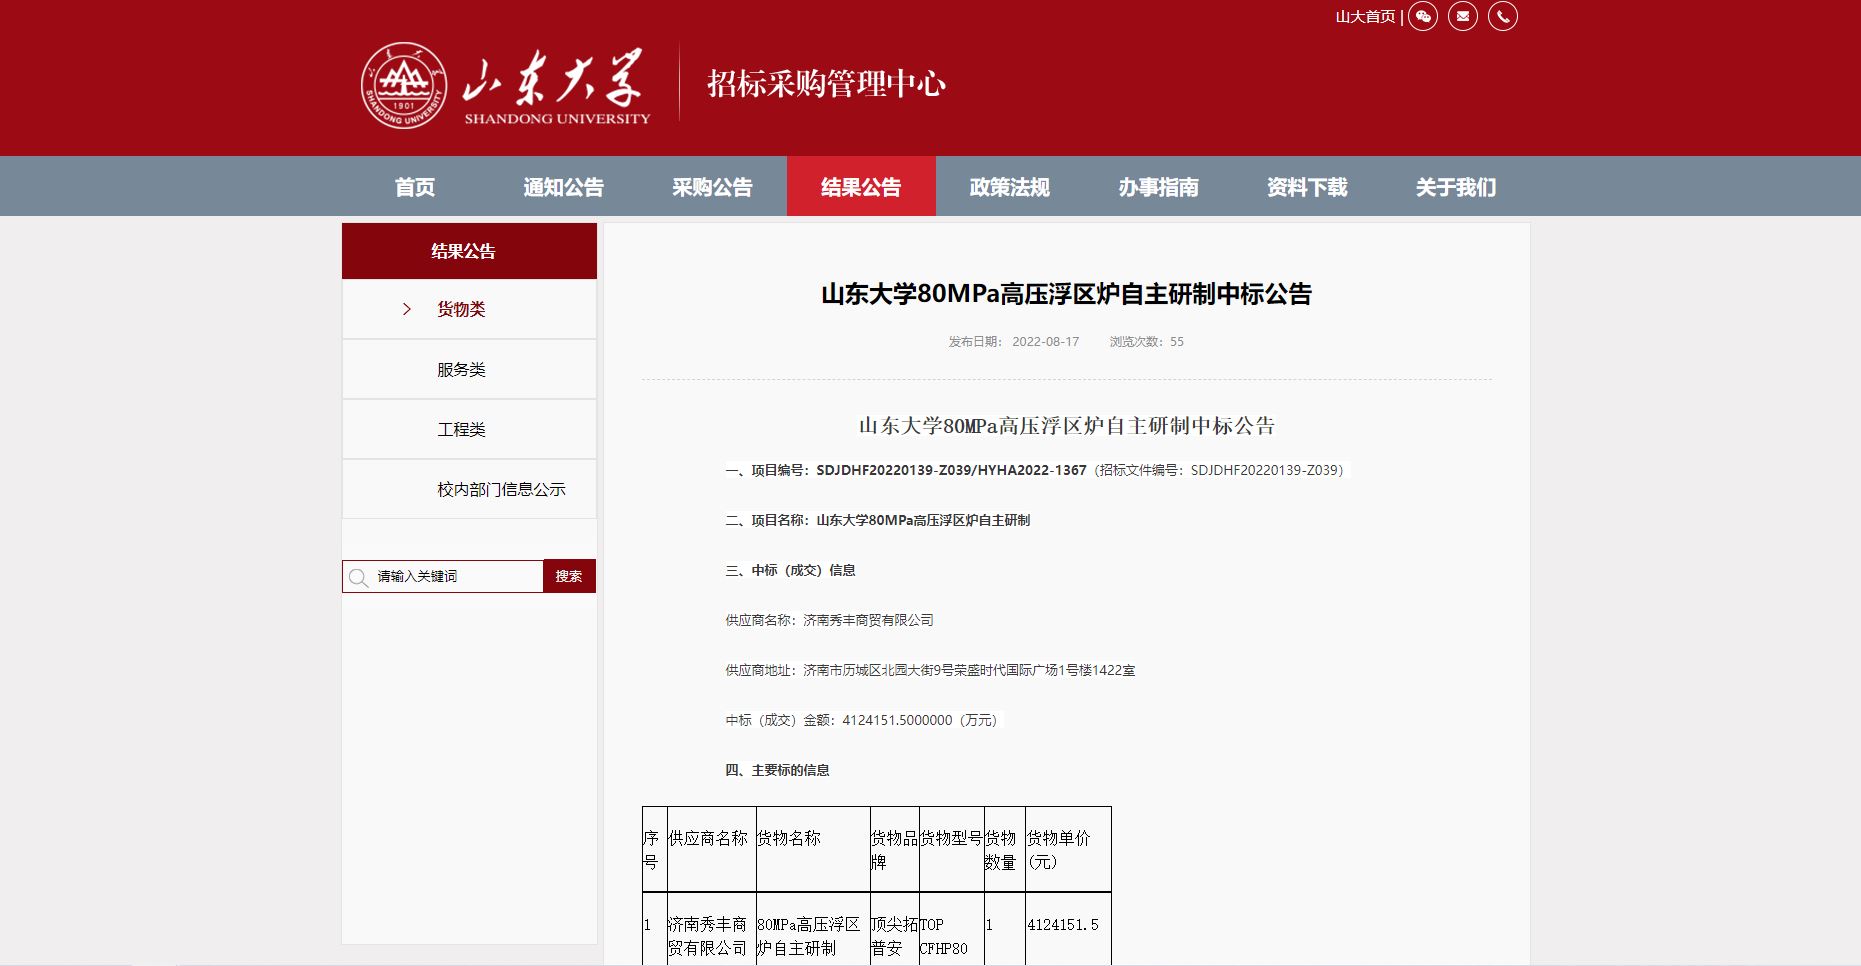The height and width of the screenshot is (966, 1861).
Task: Select 服务类 in sidebar
Action: tap(461, 370)
